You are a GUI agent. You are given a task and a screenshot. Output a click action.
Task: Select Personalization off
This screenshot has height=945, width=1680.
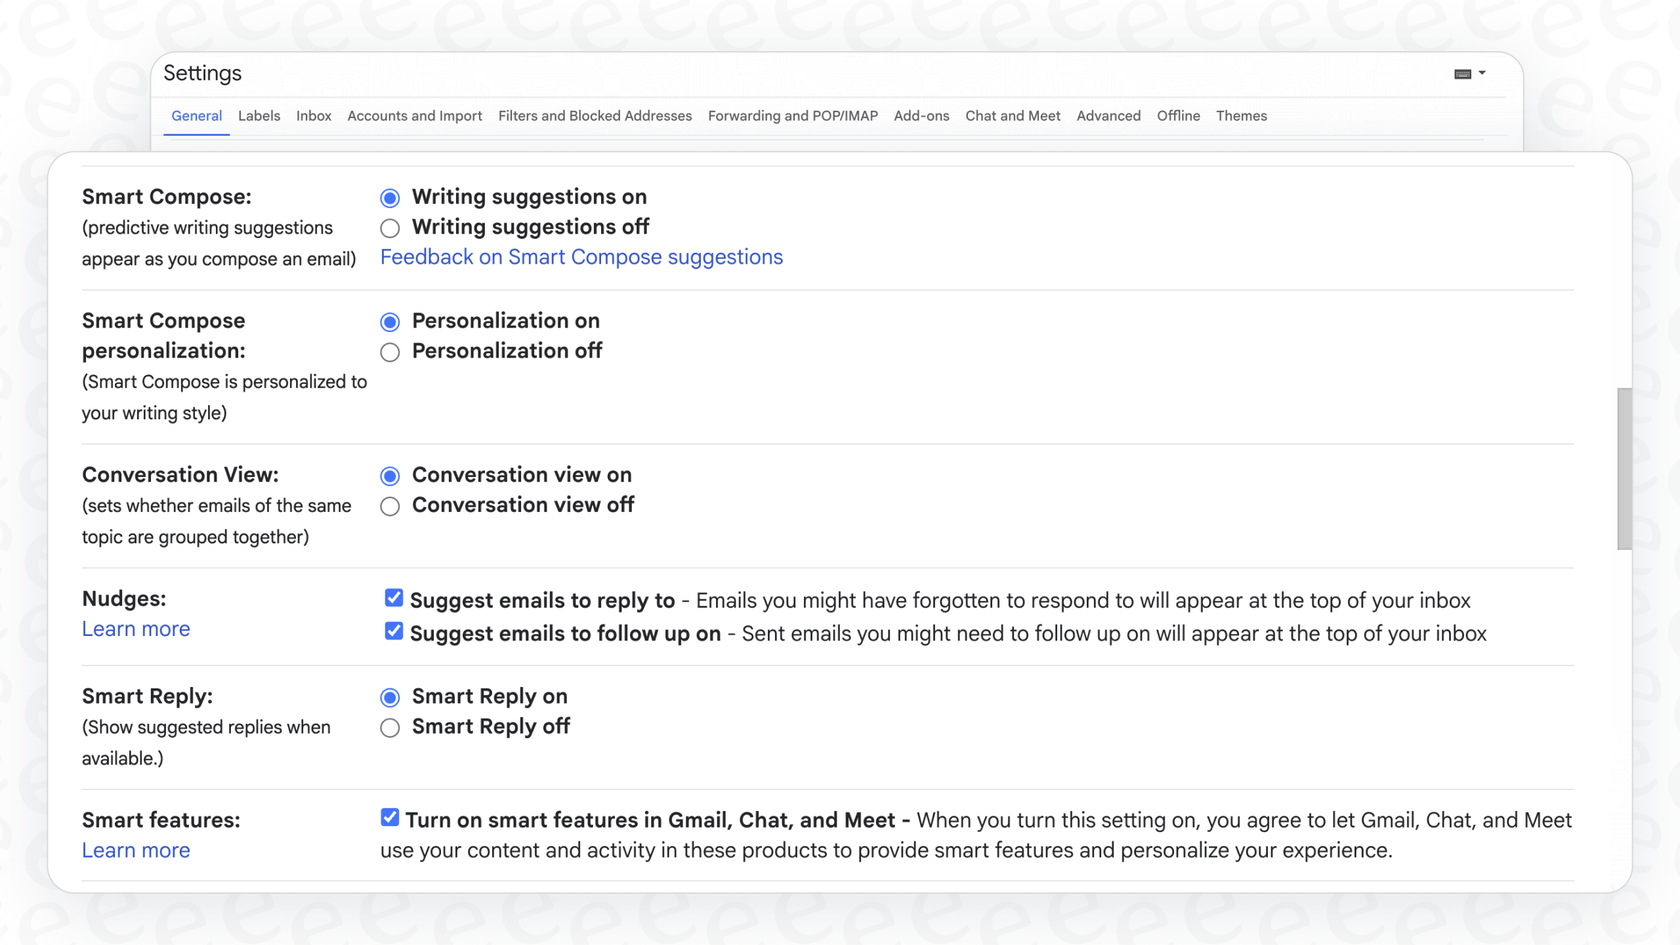[390, 352]
